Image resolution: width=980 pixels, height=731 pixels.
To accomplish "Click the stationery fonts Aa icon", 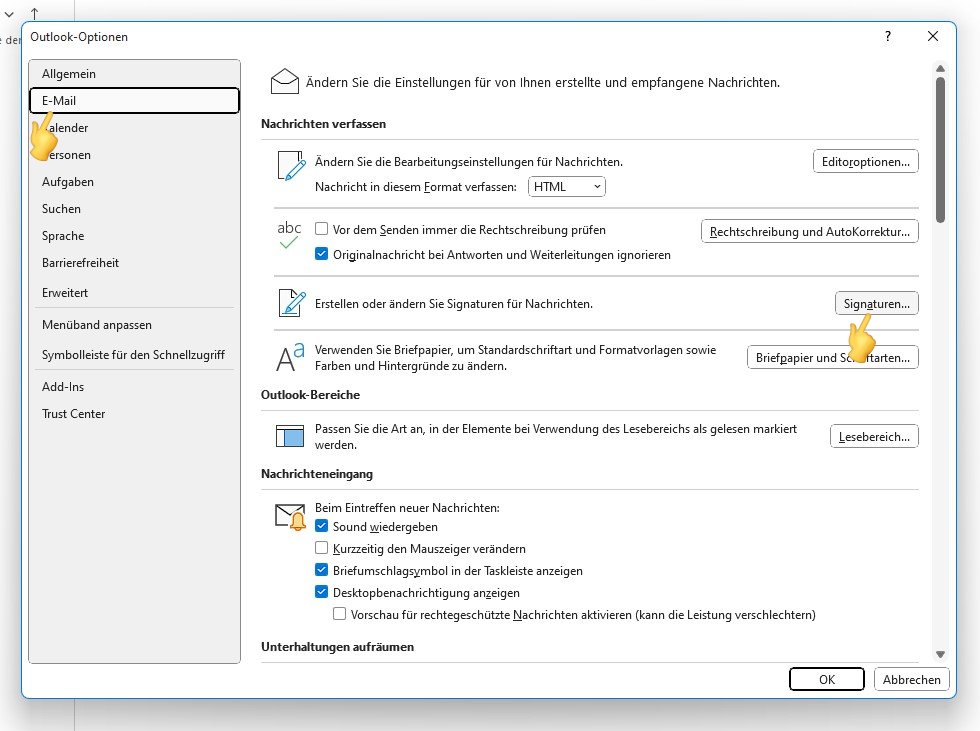I will (x=290, y=357).
